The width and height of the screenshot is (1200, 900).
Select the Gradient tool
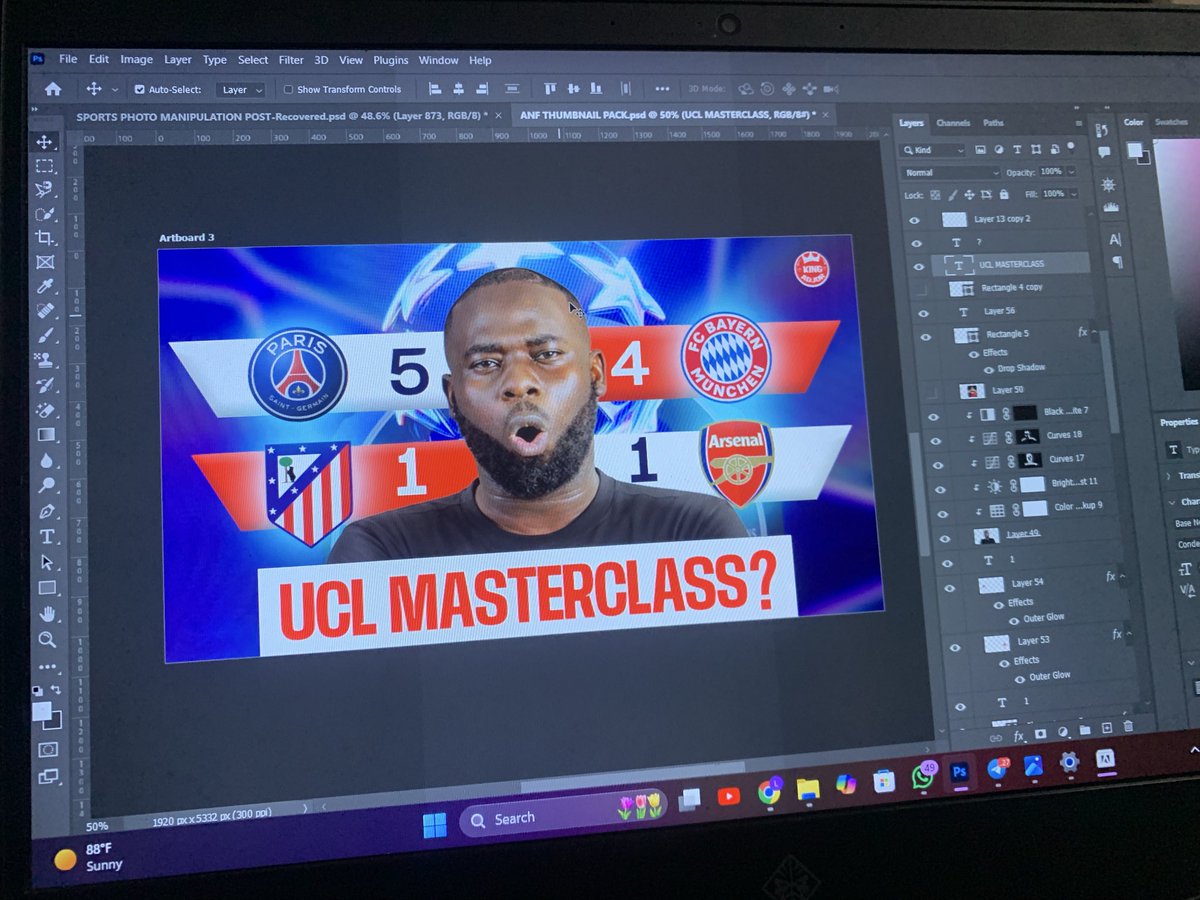(x=46, y=435)
